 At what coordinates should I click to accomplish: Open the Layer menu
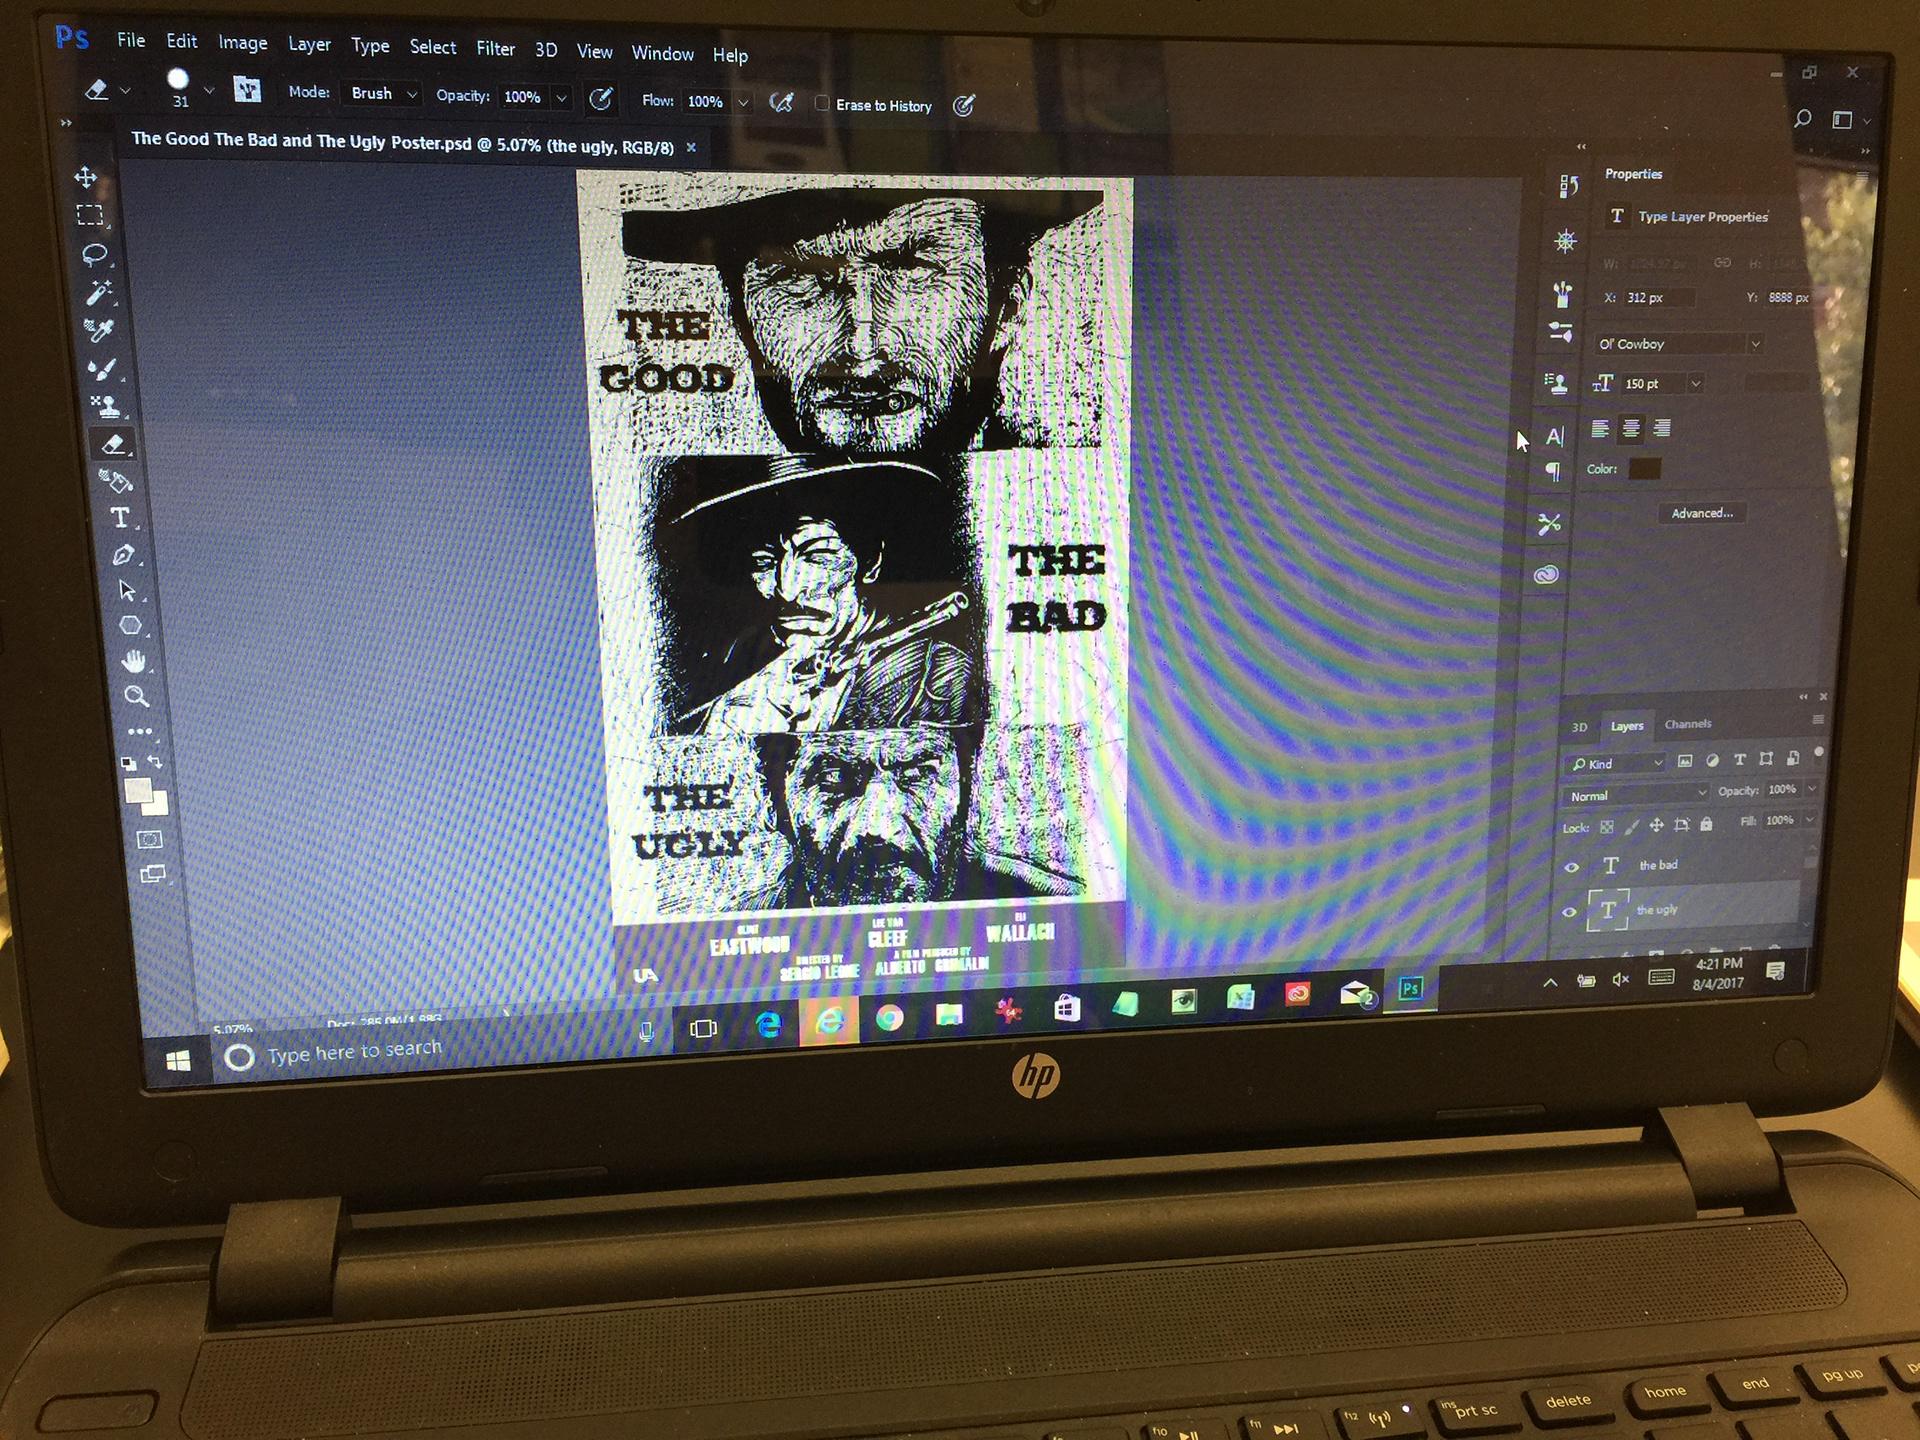coord(310,45)
